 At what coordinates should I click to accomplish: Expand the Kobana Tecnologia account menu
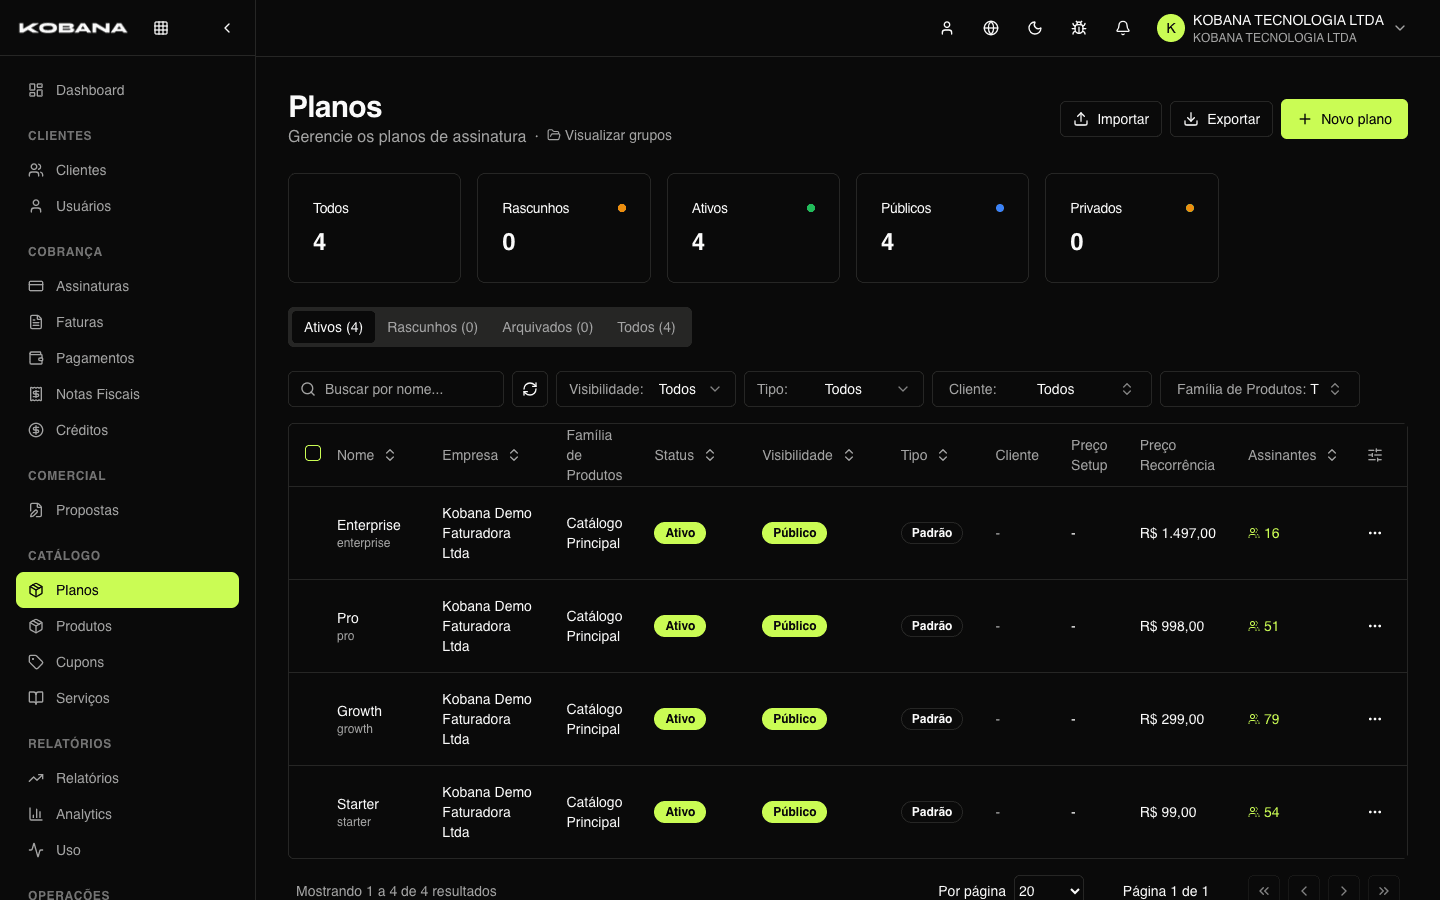pos(1282,28)
